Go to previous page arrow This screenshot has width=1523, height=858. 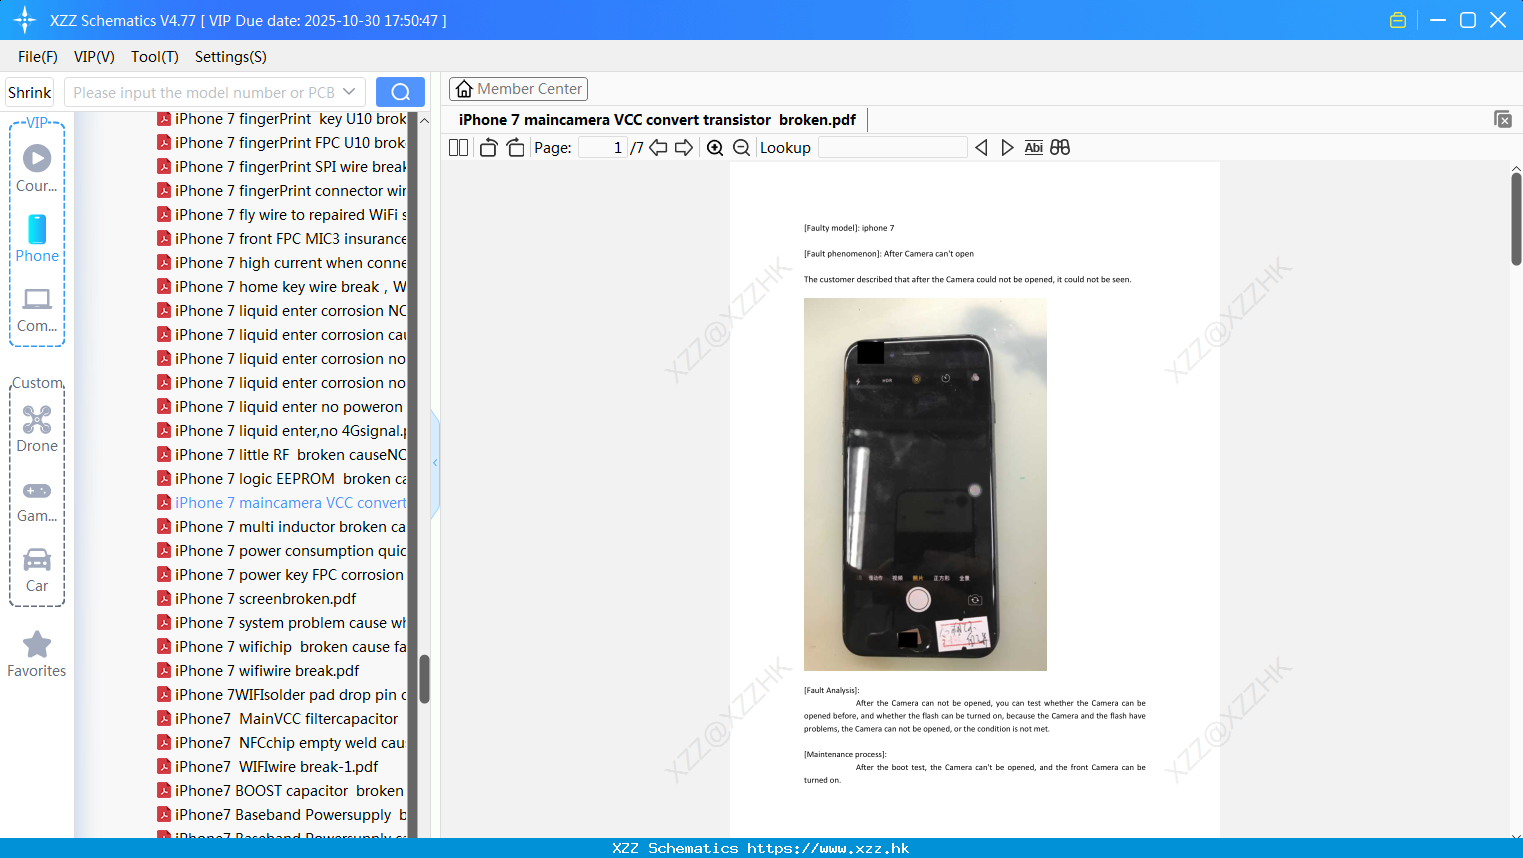click(658, 148)
